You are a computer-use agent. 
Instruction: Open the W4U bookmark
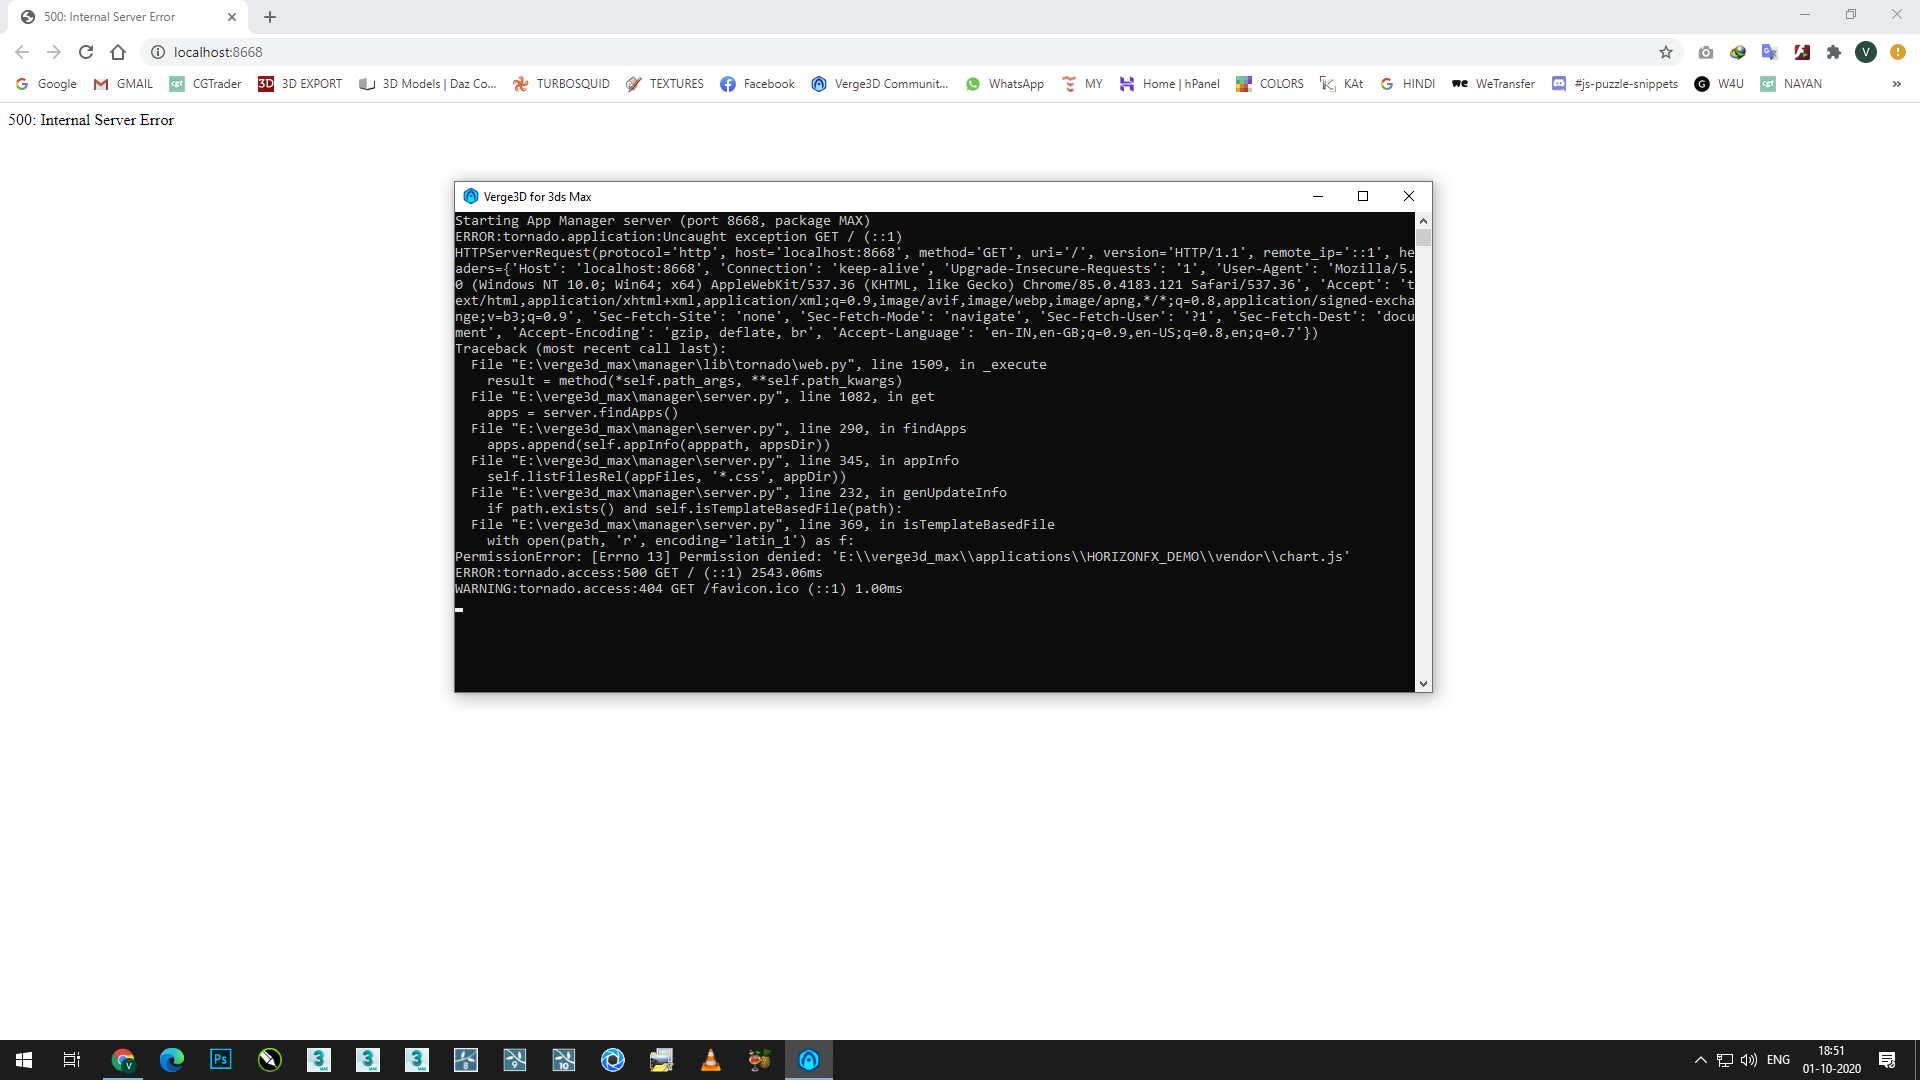pyautogui.click(x=1720, y=84)
